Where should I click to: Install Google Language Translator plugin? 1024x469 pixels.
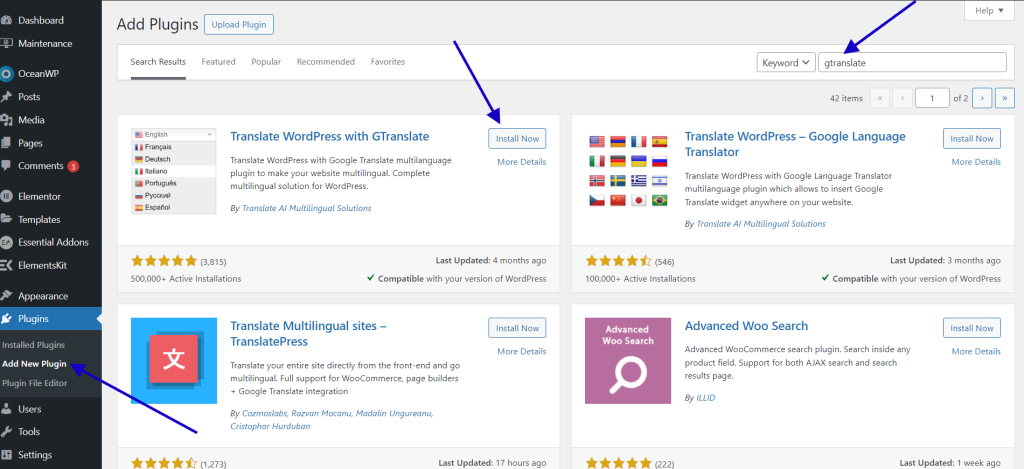tap(972, 138)
